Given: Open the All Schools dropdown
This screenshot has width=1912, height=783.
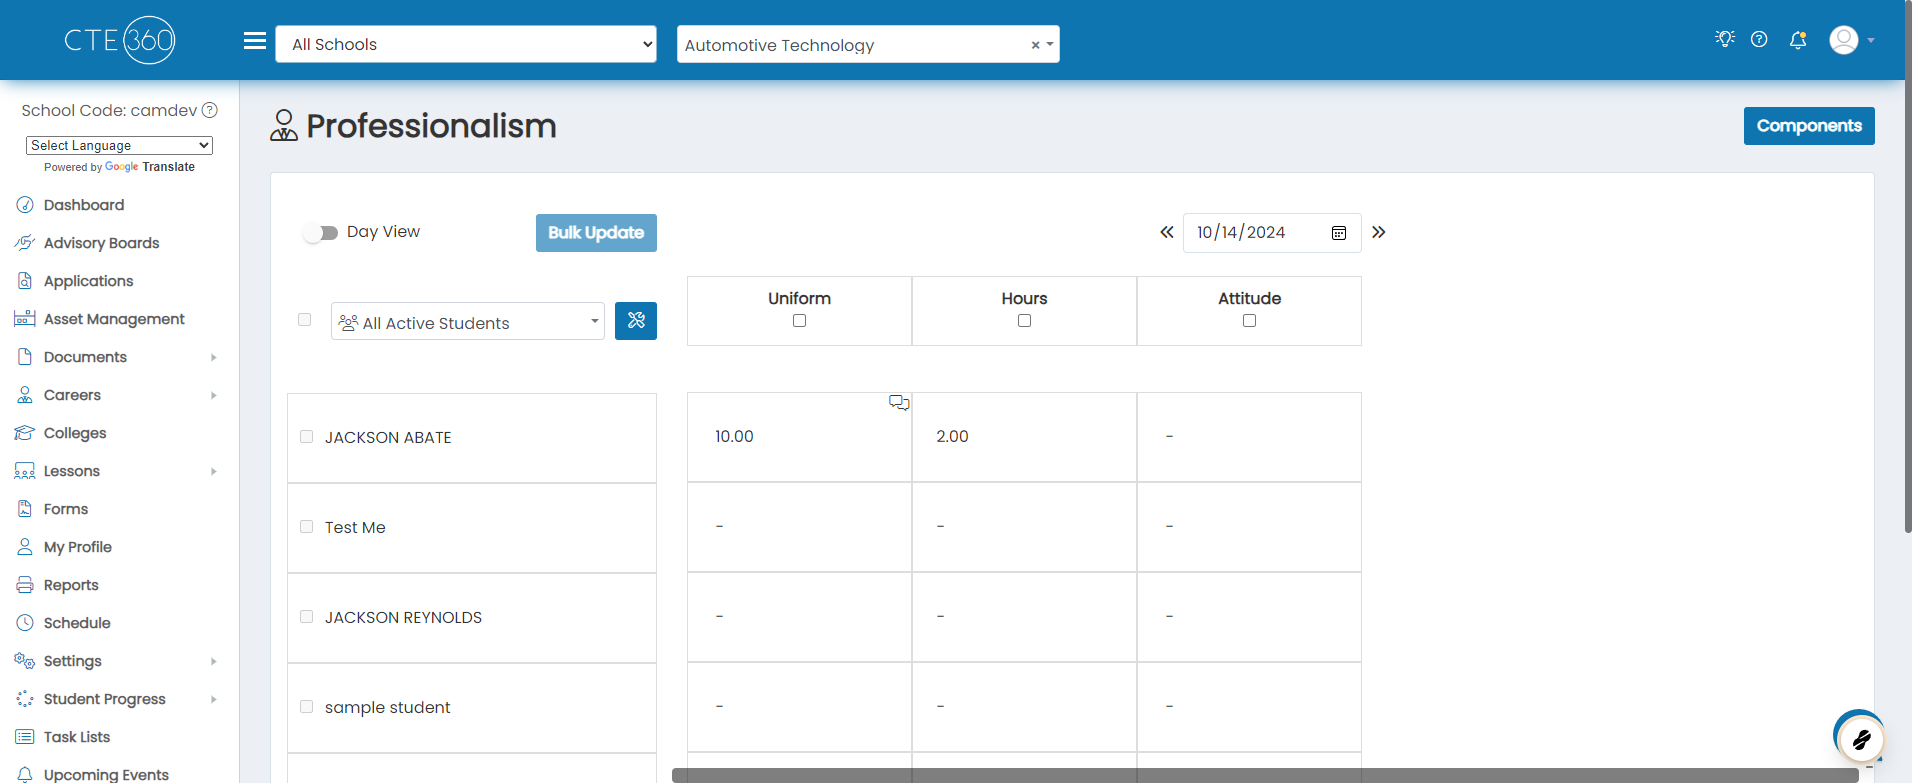Looking at the screenshot, I should coord(466,44).
